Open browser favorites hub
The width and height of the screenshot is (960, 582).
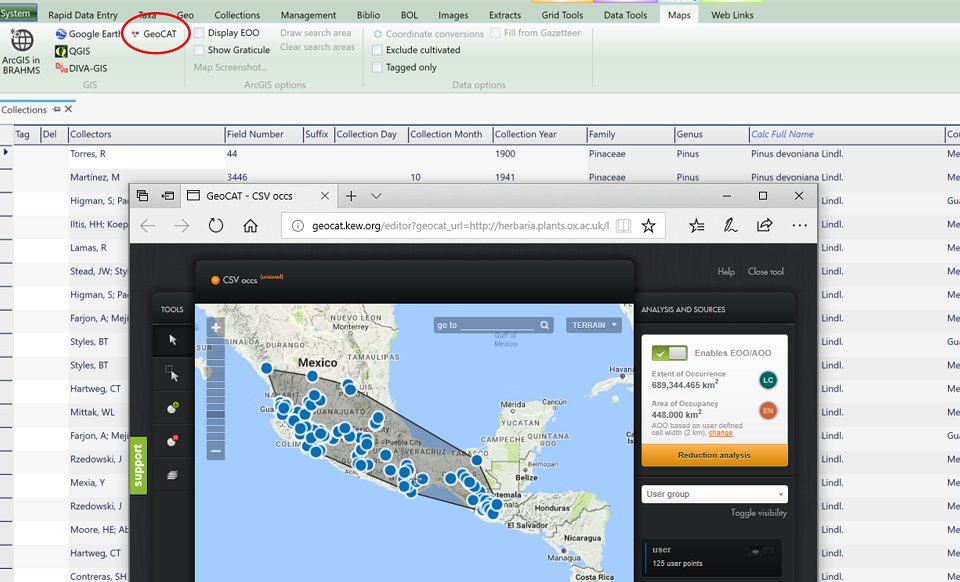696,226
